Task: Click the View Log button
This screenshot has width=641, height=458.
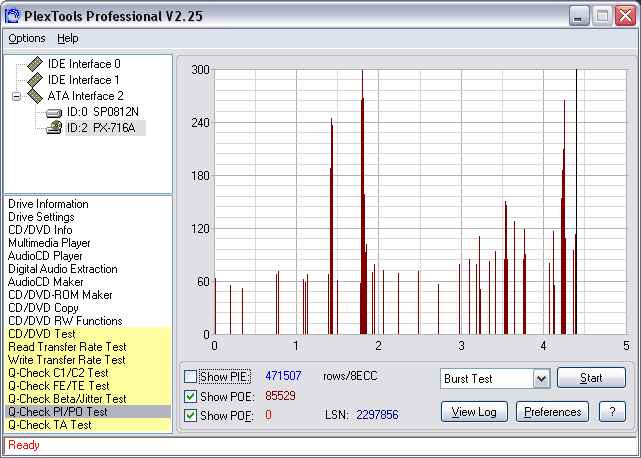Action: coord(474,412)
